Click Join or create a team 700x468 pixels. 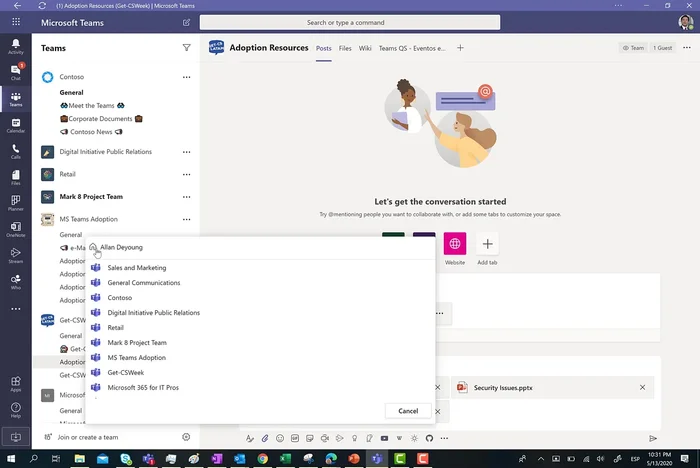[88, 437]
